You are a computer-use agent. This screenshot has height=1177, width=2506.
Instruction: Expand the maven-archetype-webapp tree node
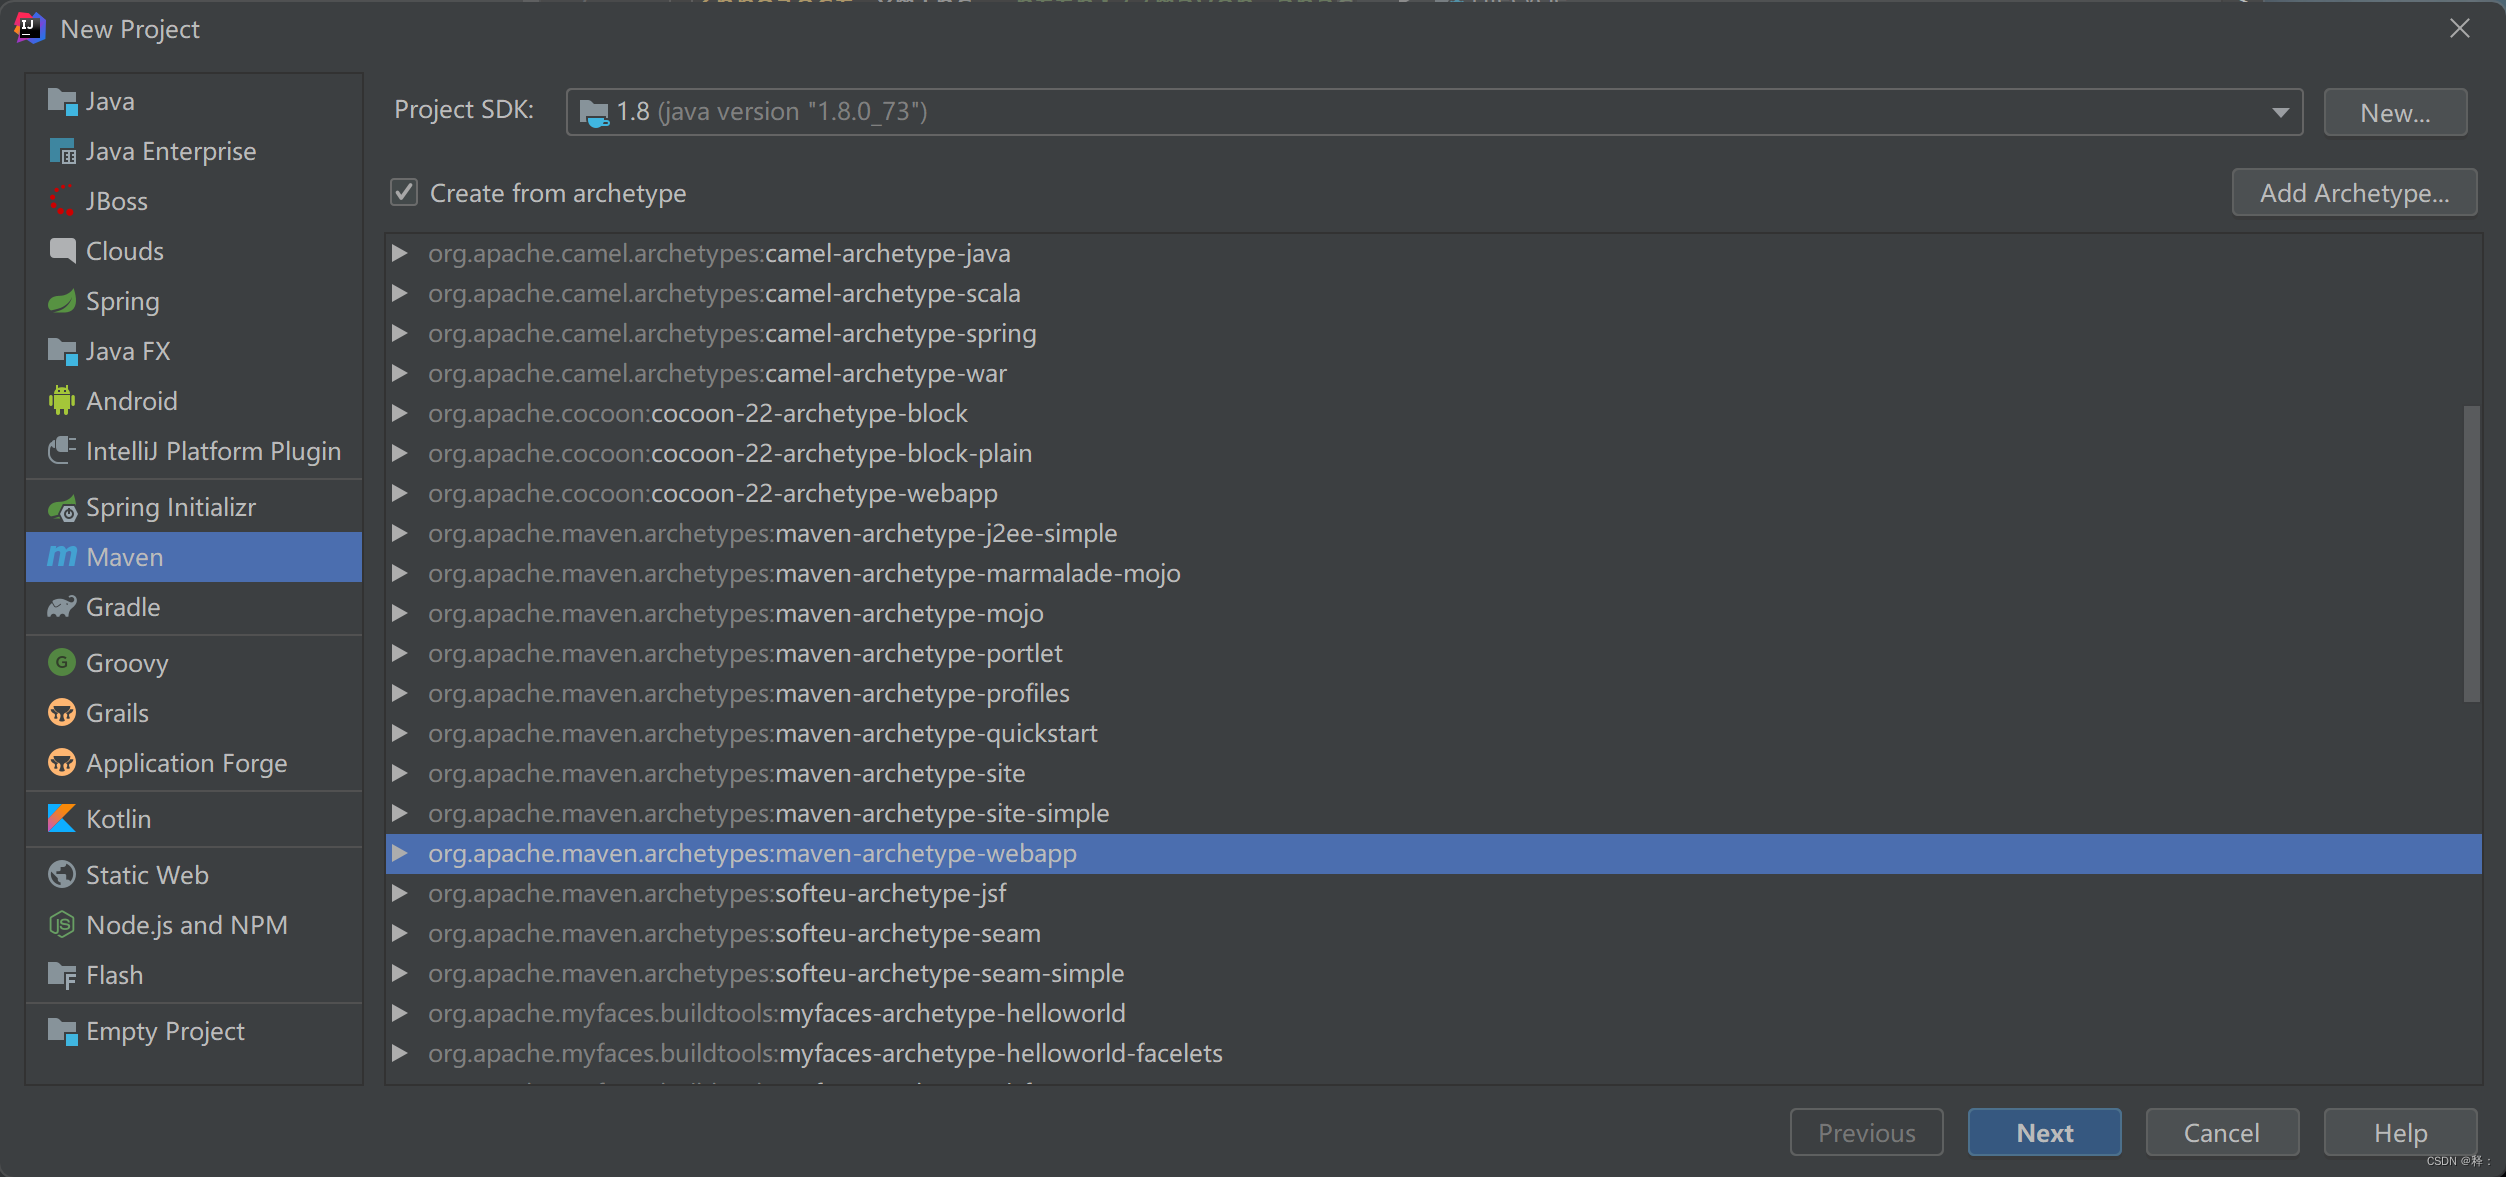pyautogui.click(x=399, y=853)
